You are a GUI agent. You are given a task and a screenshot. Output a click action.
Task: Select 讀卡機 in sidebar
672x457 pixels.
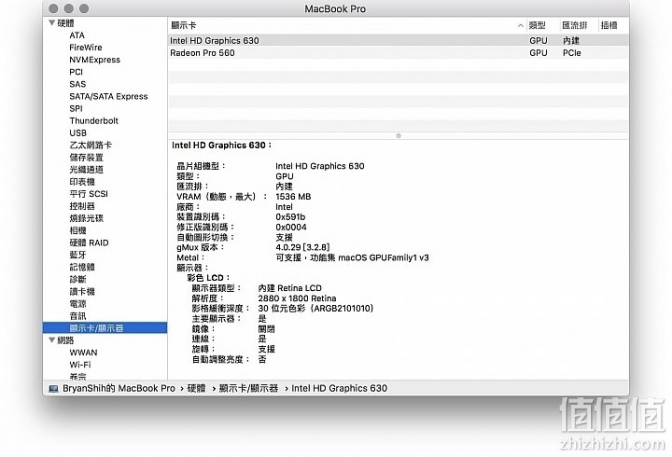coord(82,292)
